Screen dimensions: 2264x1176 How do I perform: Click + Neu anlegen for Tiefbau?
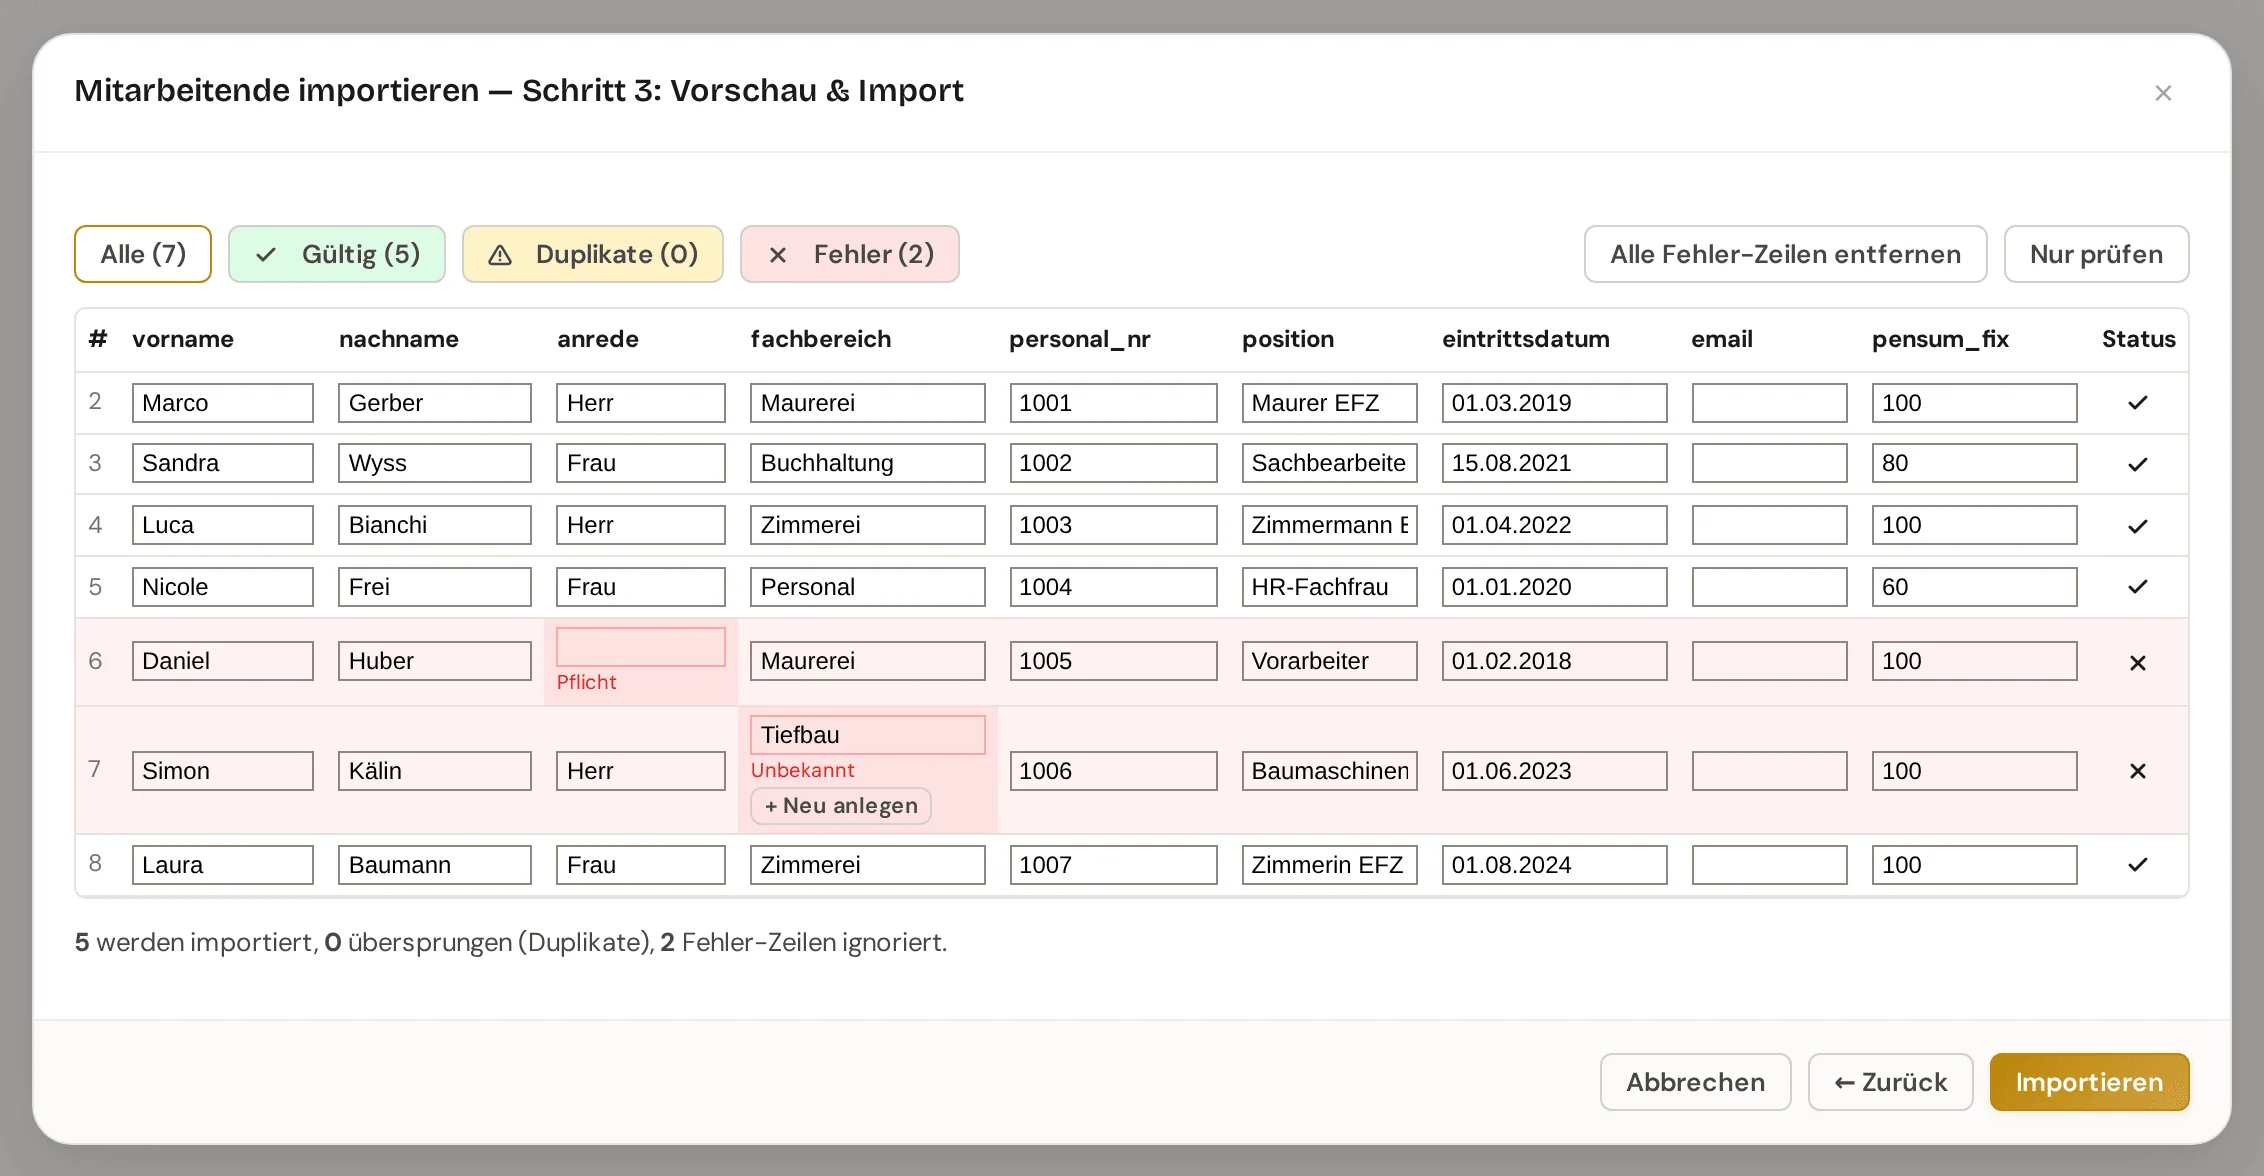(841, 806)
